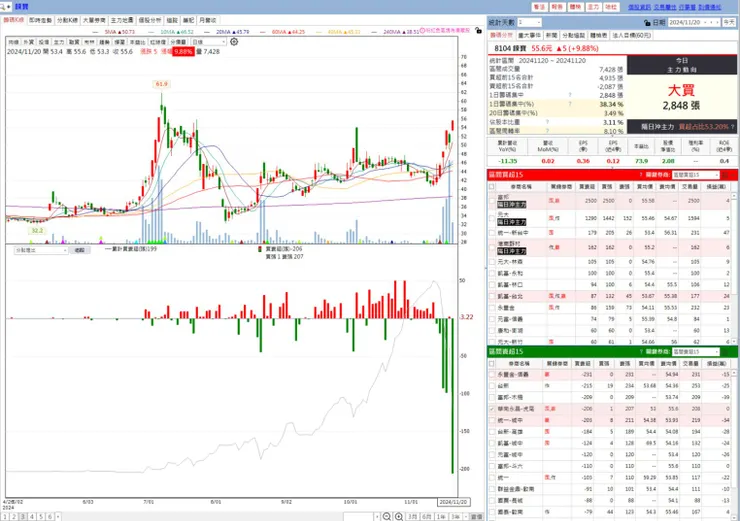Toggle 融資 indicator on chart toolbar
The image size is (740, 521).
(74, 42)
